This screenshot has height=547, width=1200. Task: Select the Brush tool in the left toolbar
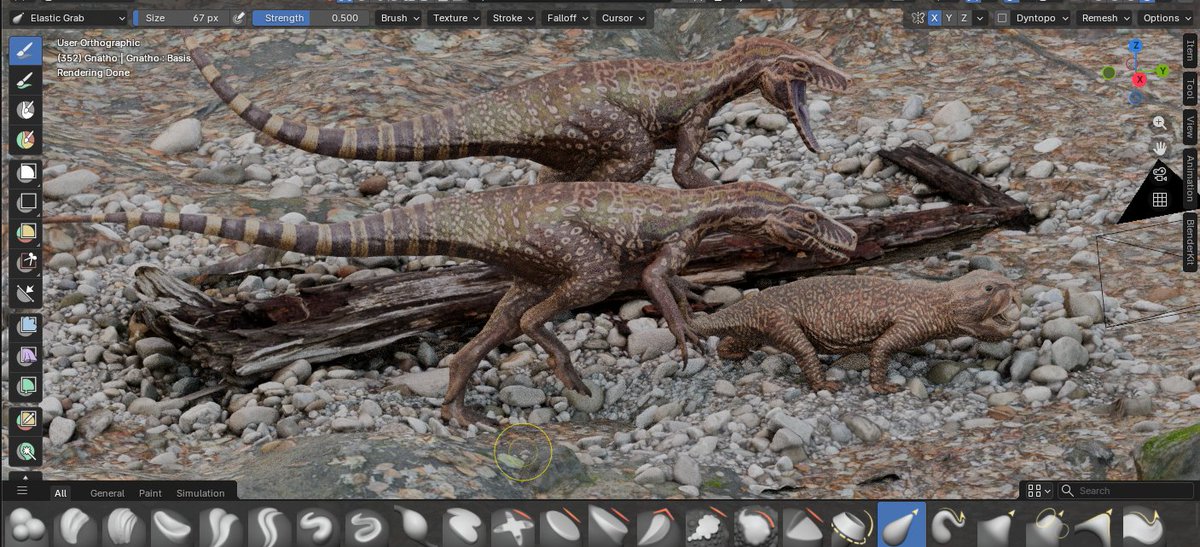26,52
